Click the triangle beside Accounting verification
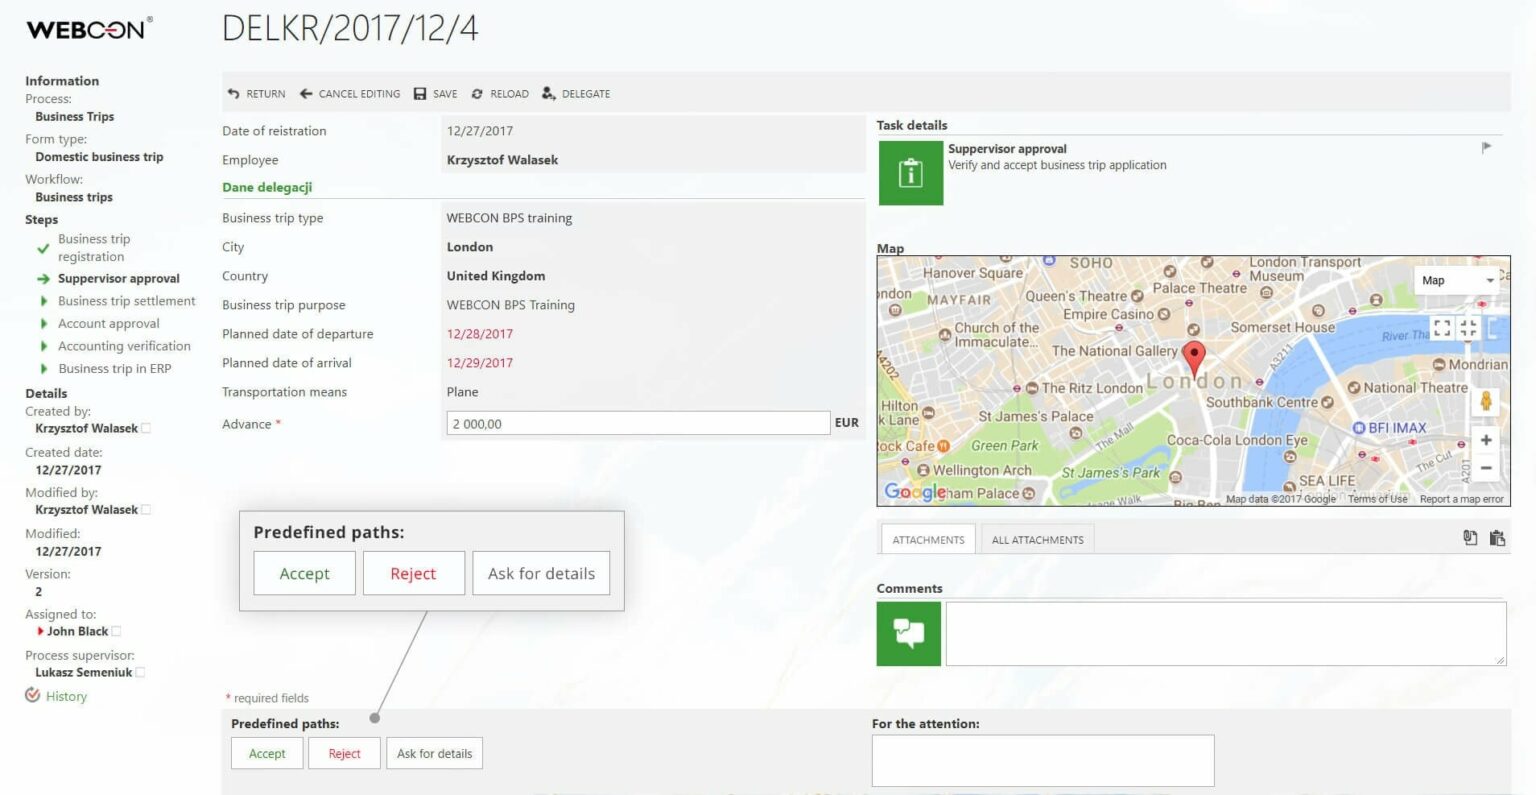1536x795 pixels. pos(43,346)
